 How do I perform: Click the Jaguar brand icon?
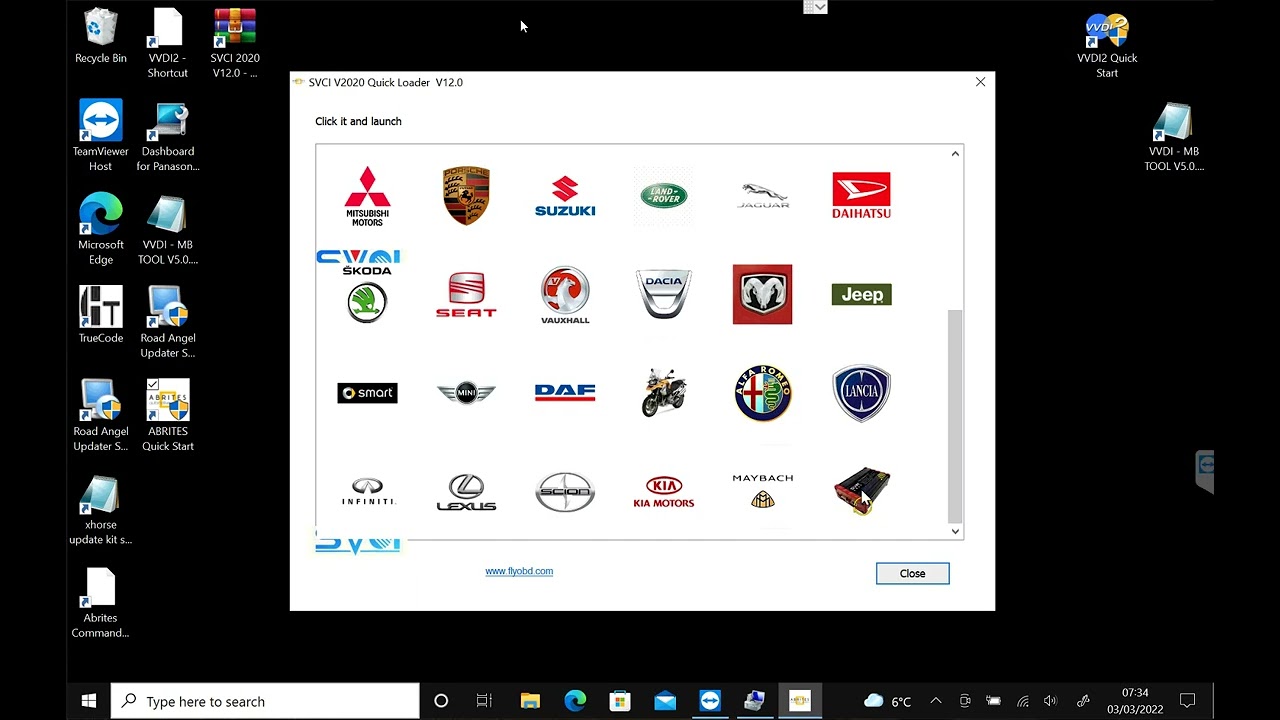coord(763,196)
